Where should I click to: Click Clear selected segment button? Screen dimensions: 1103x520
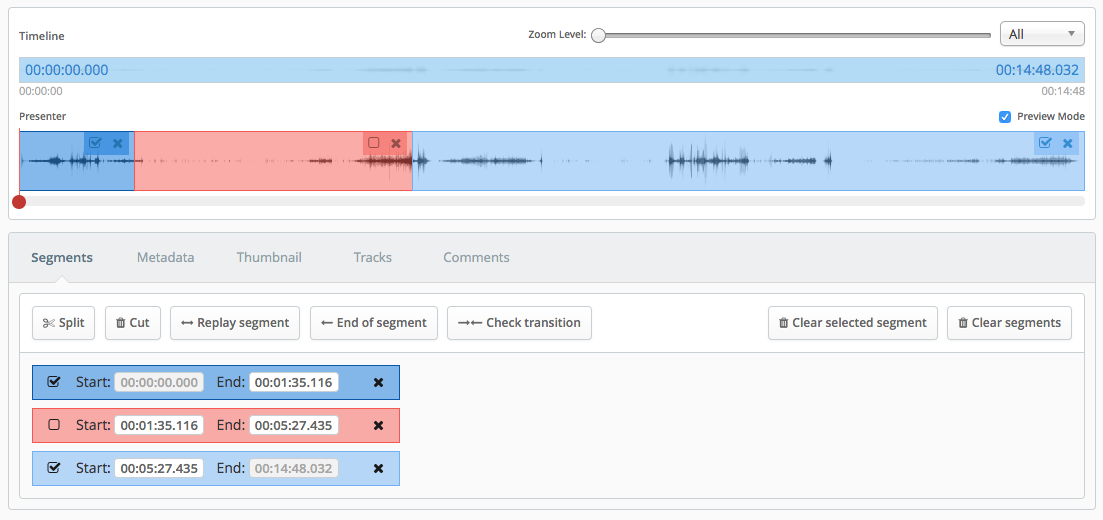coord(853,323)
